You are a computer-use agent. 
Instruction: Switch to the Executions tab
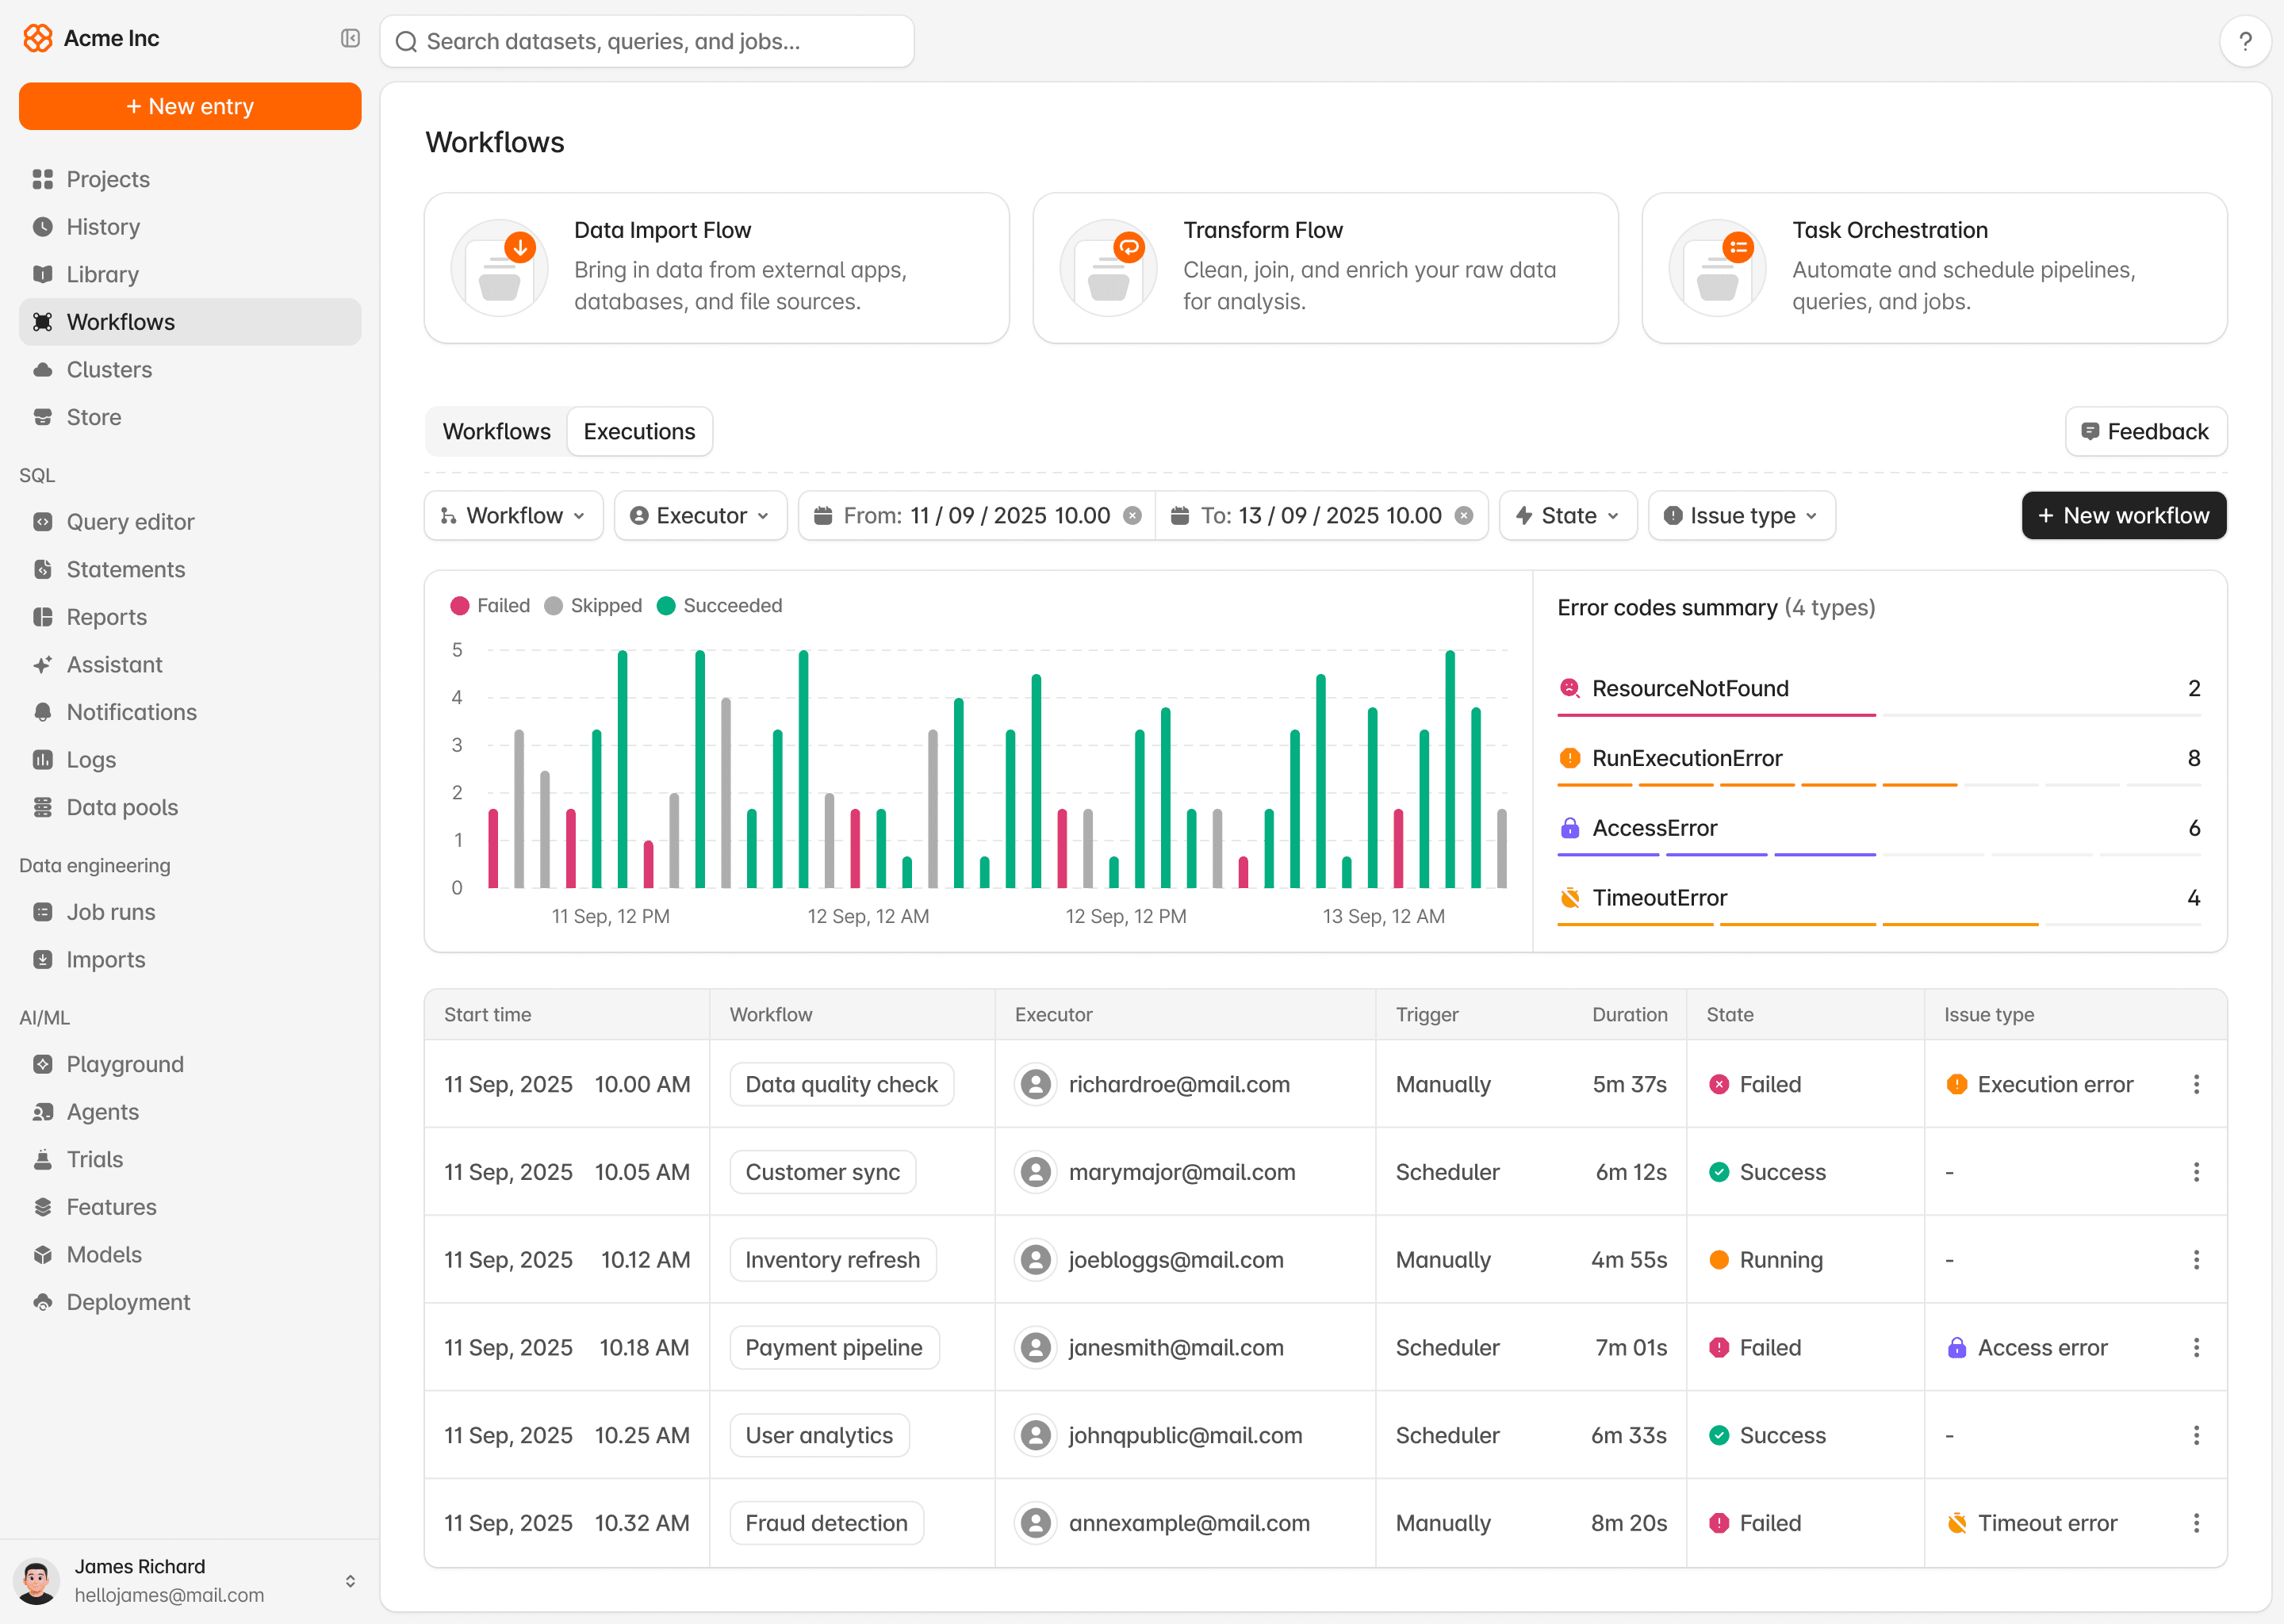pos(639,431)
